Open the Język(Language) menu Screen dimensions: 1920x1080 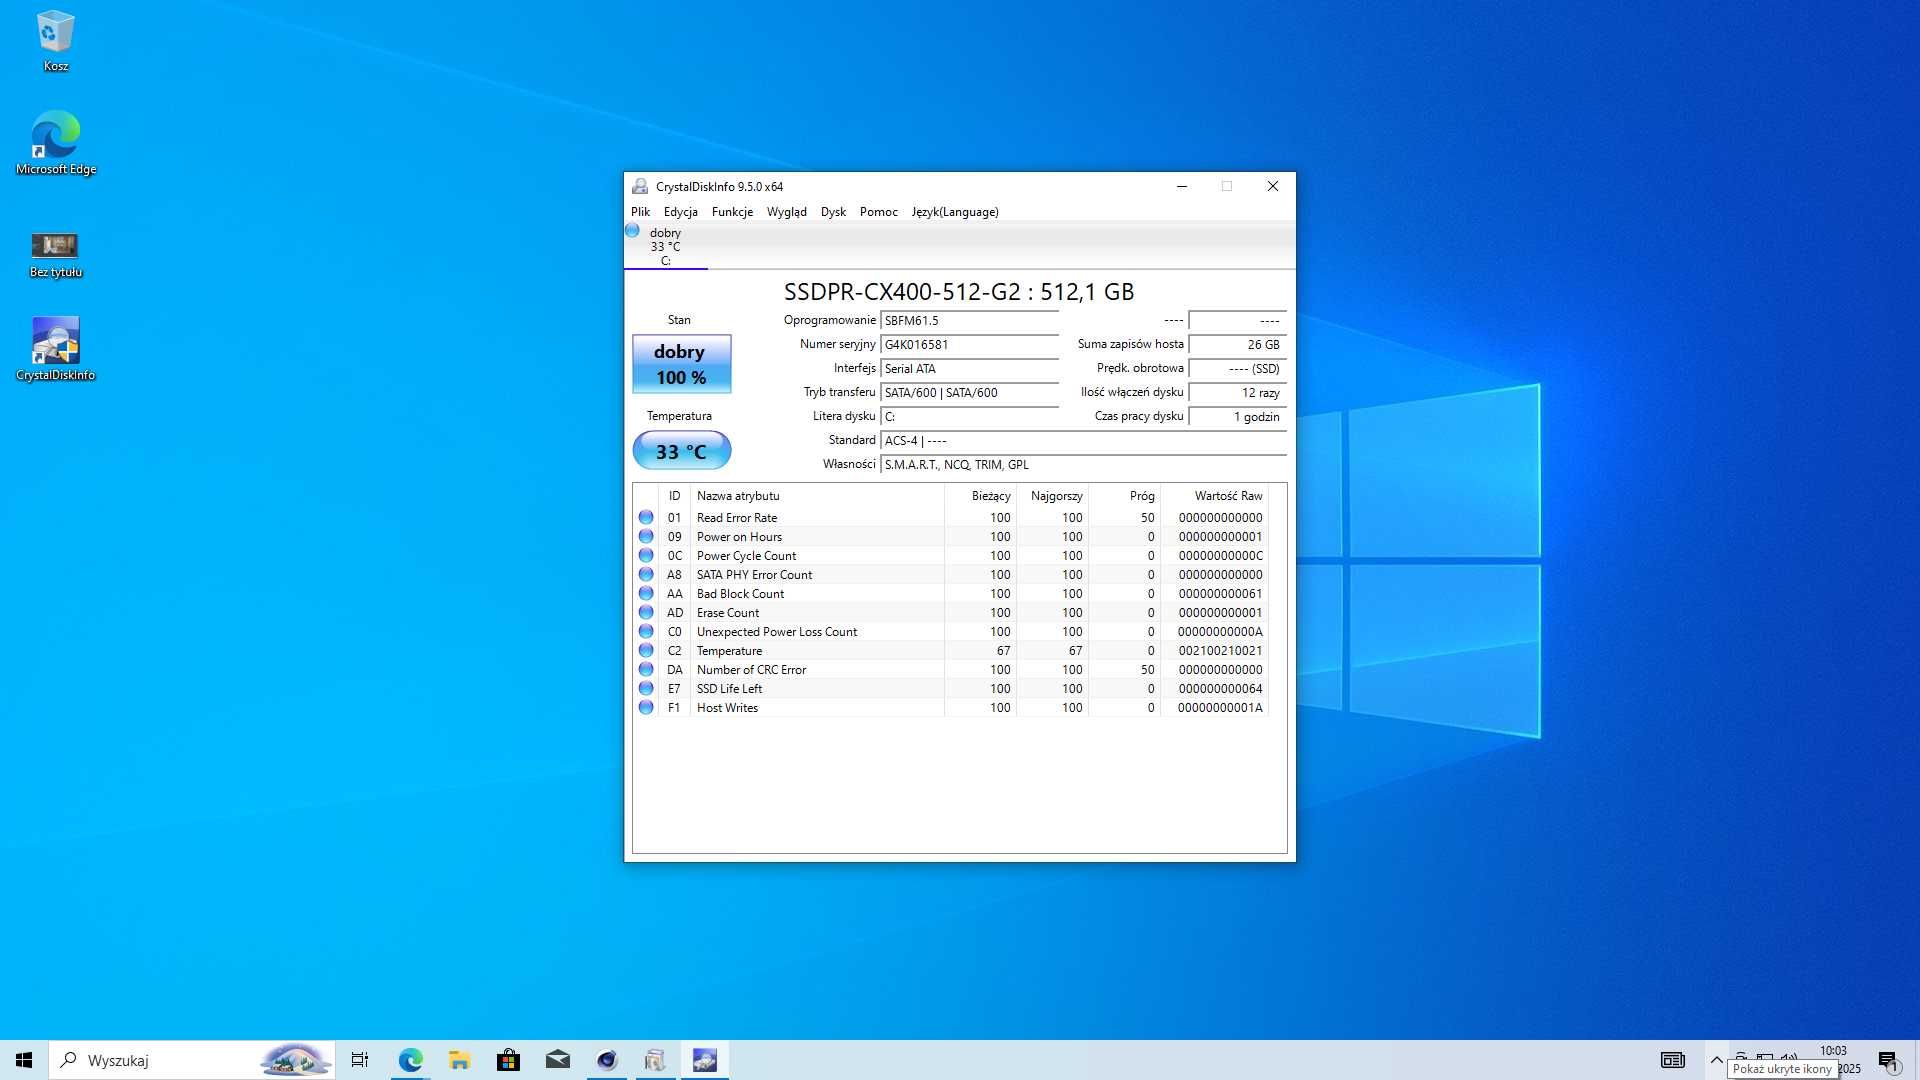[x=954, y=212]
